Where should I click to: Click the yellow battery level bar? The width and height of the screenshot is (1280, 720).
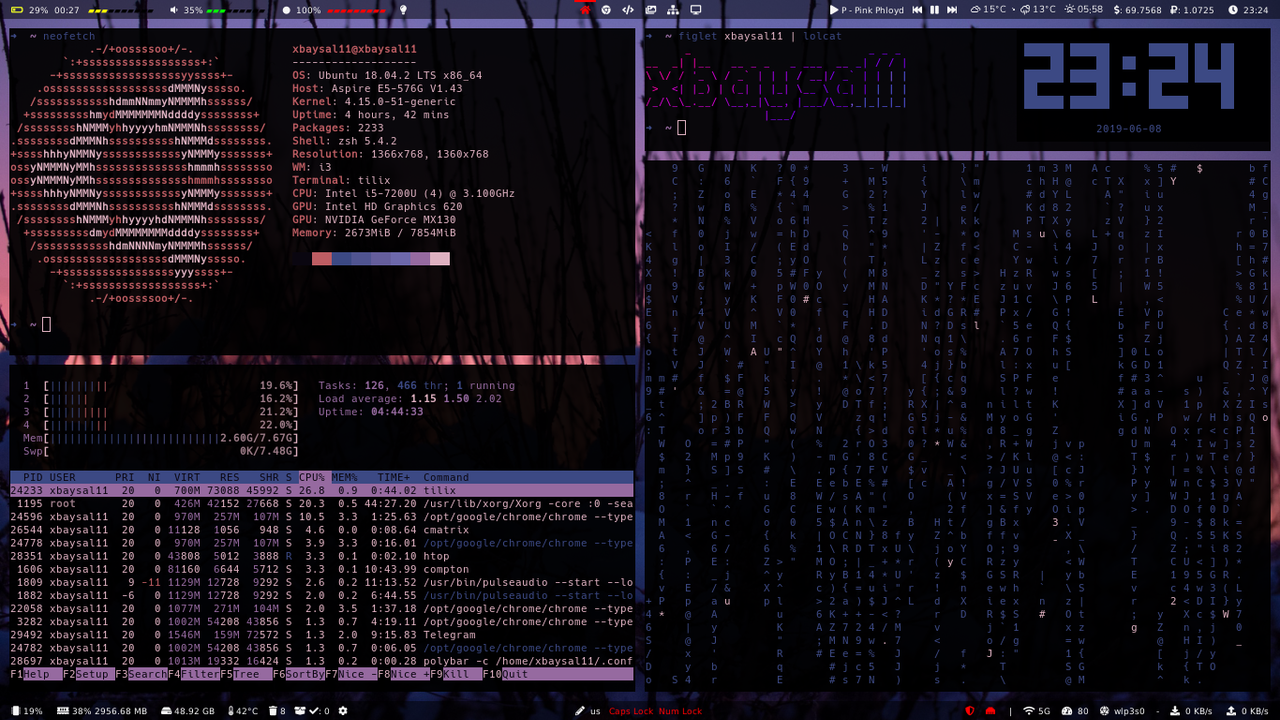(x=120, y=9)
